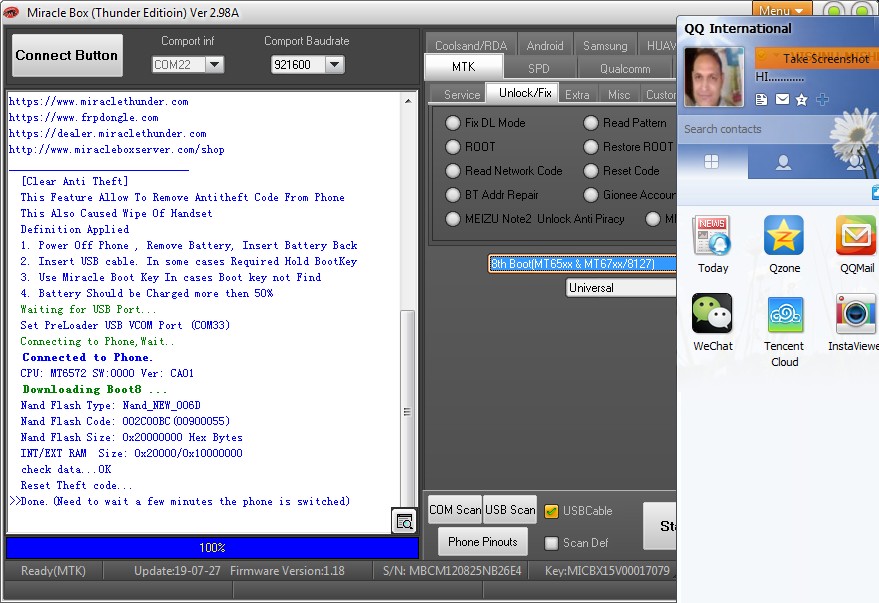This screenshot has width=879, height=603.
Task: Switch to the SPD tab
Action: [539, 68]
